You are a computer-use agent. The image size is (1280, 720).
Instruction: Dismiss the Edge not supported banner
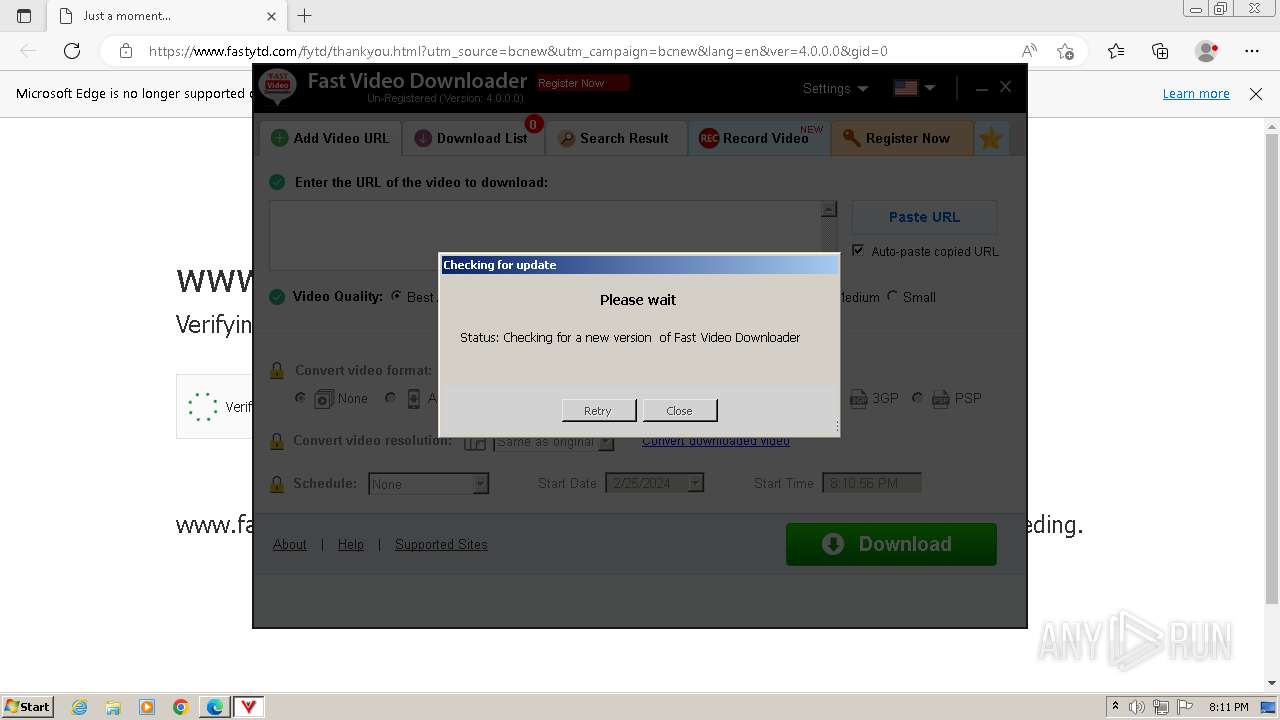tap(1256, 93)
